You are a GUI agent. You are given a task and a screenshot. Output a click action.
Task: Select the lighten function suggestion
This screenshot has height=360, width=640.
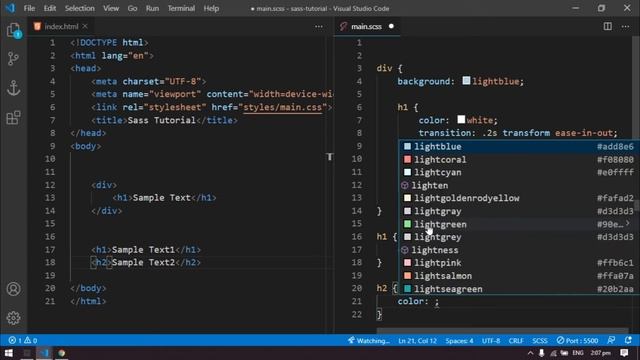[519, 185]
